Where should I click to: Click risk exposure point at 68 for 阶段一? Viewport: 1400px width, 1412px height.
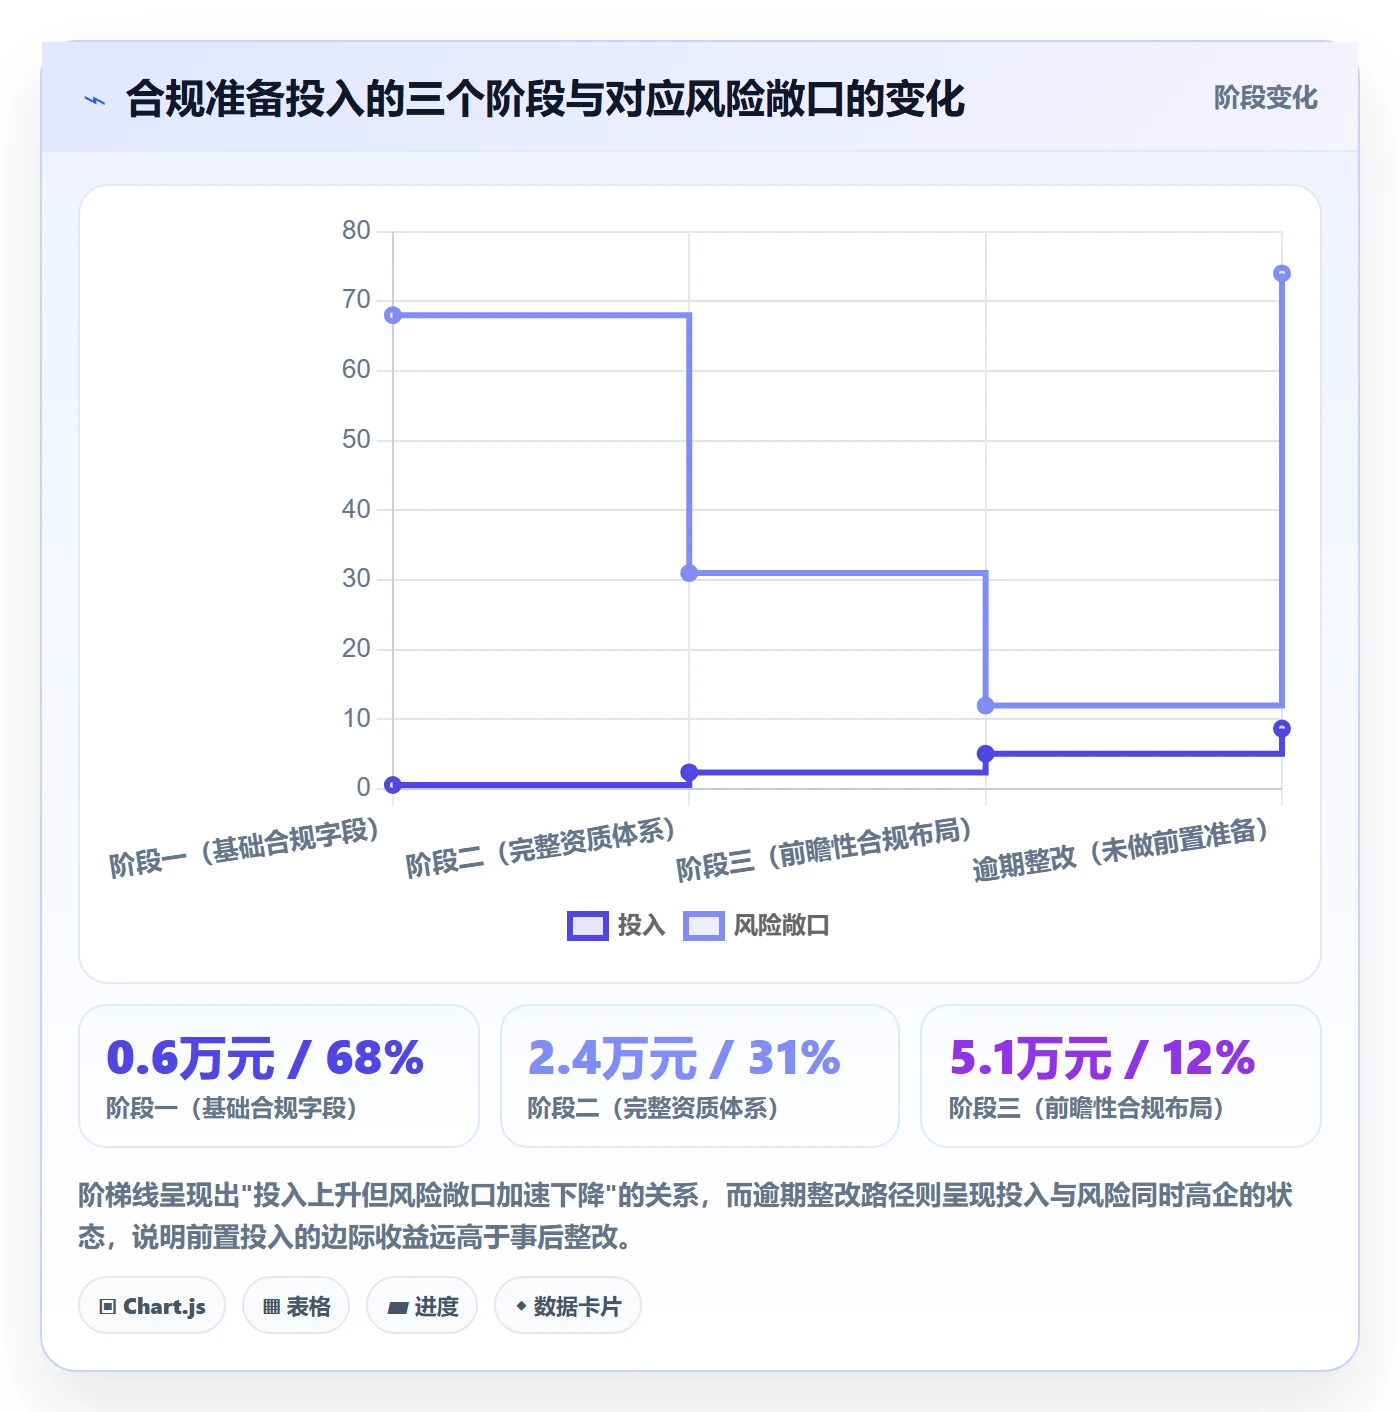(393, 315)
